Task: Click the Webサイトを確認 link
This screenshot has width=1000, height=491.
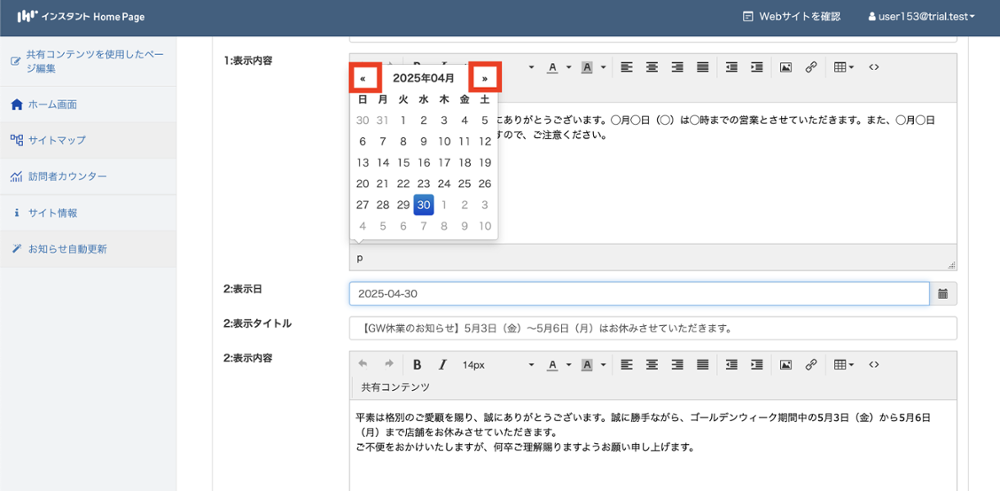Action: [x=791, y=16]
